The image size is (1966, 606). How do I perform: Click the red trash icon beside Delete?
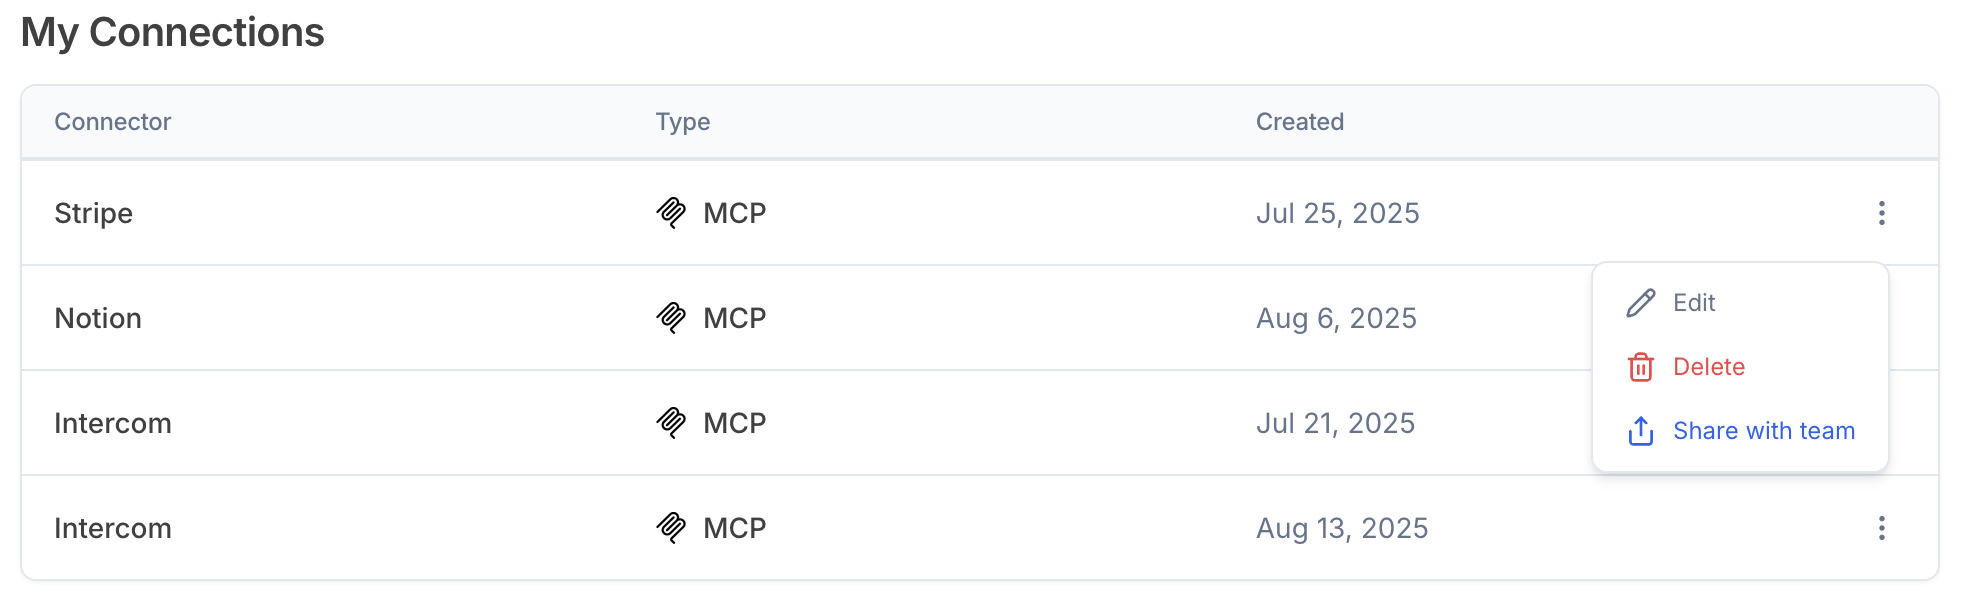tap(1640, 366)
